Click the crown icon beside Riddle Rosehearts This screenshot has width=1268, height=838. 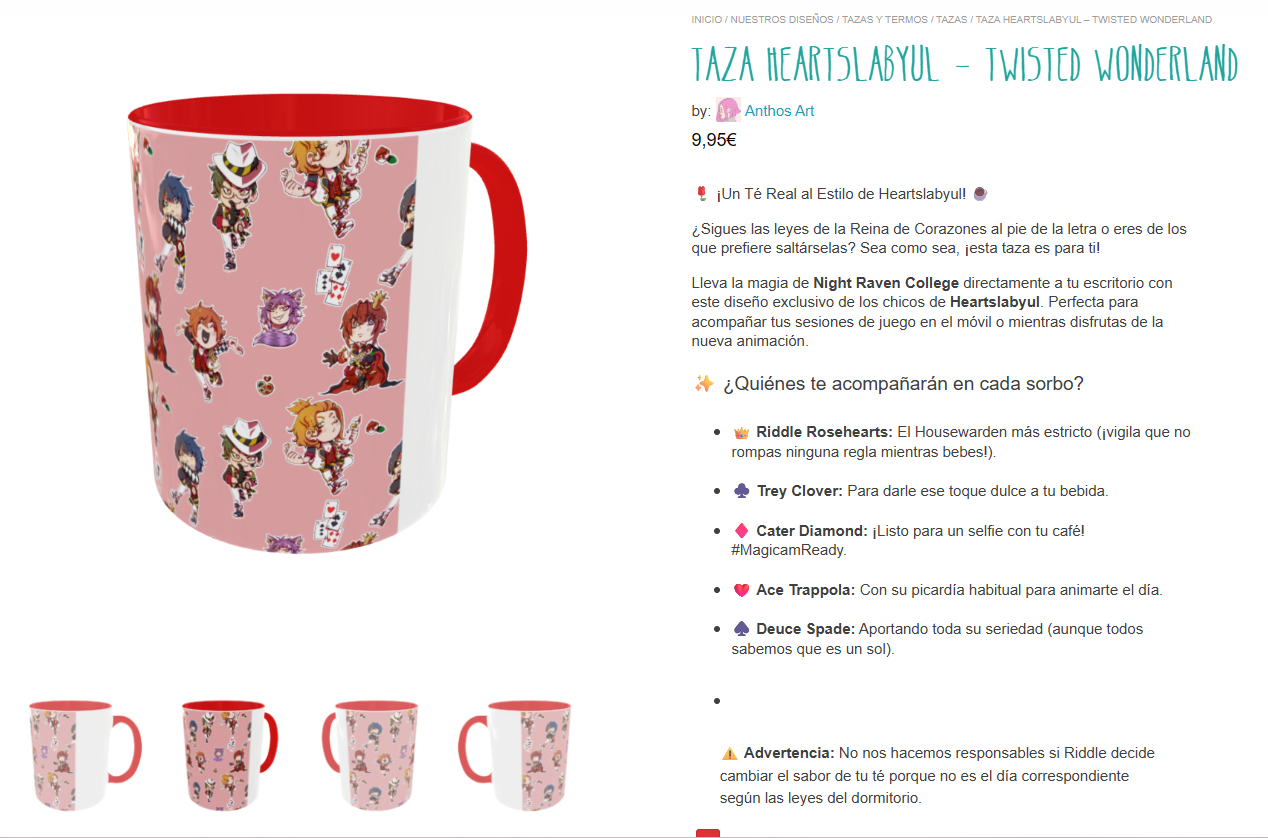click(x=741, y=433)
